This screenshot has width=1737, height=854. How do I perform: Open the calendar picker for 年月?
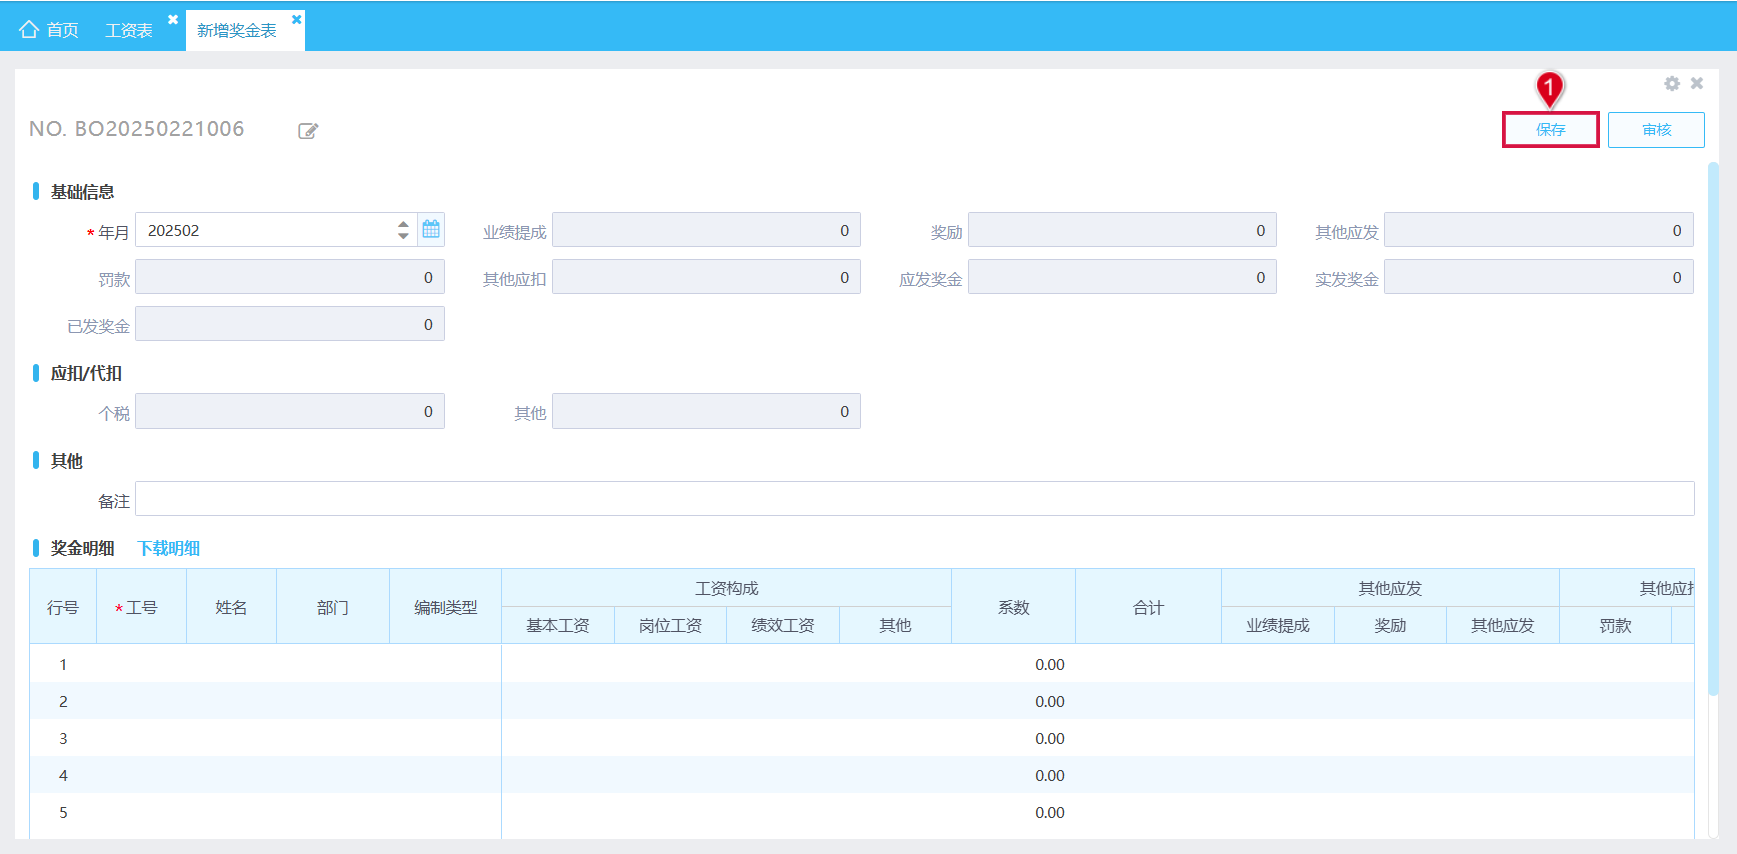pos(431,229)
